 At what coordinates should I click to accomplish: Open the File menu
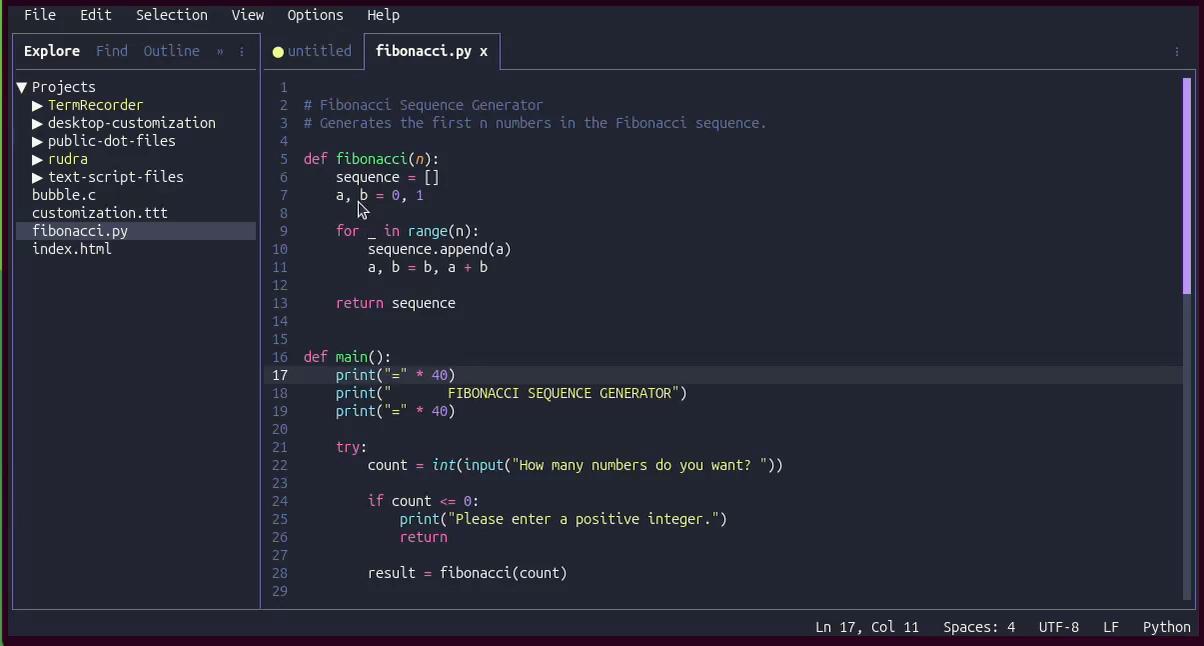40,15
